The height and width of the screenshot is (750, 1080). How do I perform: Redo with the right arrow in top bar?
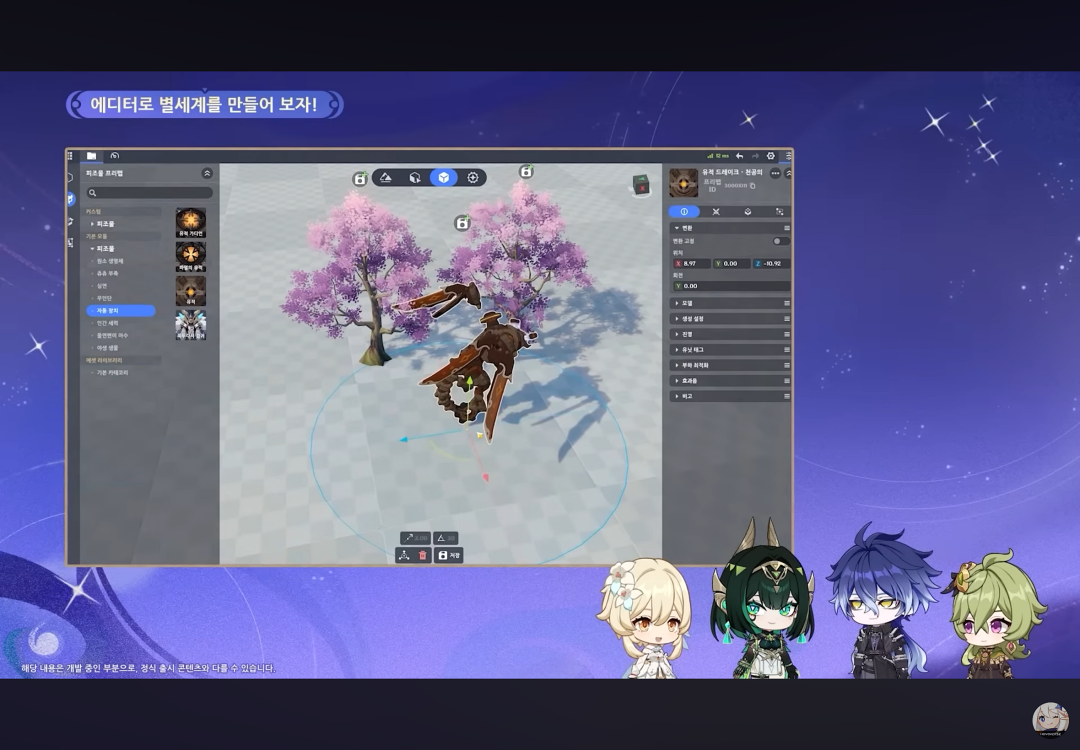pyautogui.click(x=756, y=156)
